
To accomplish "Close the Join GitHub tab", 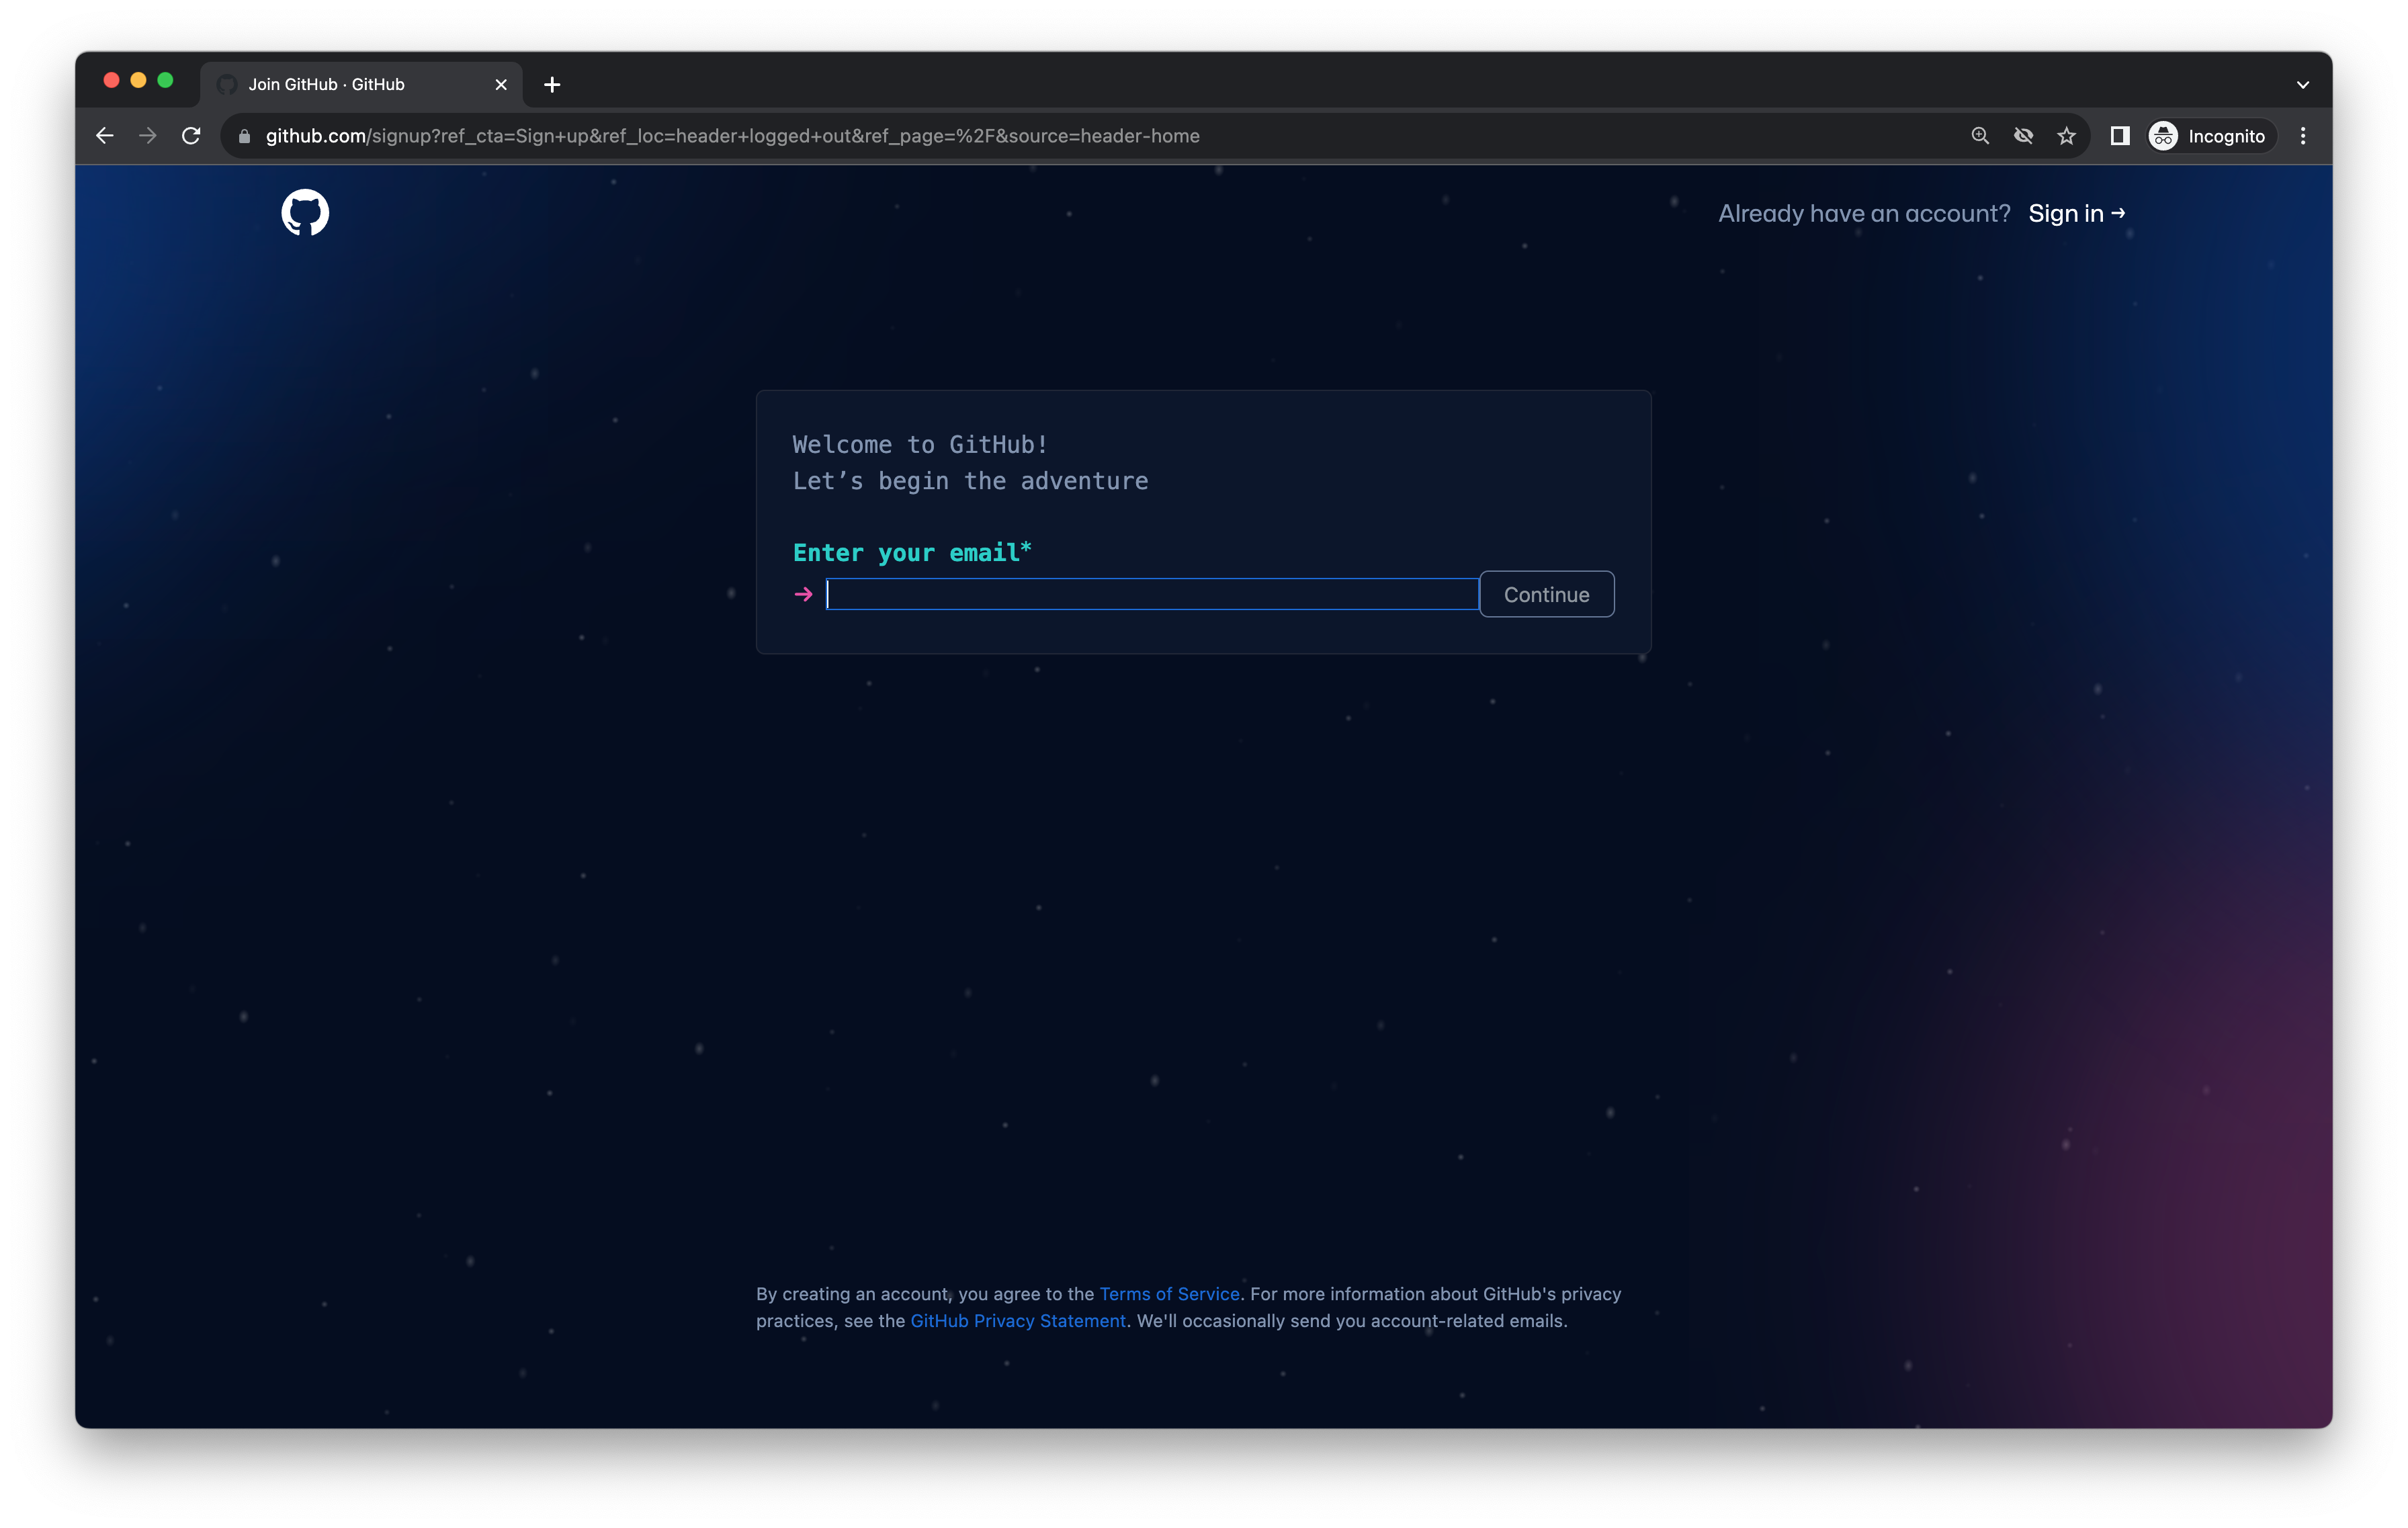I will 501,85.
